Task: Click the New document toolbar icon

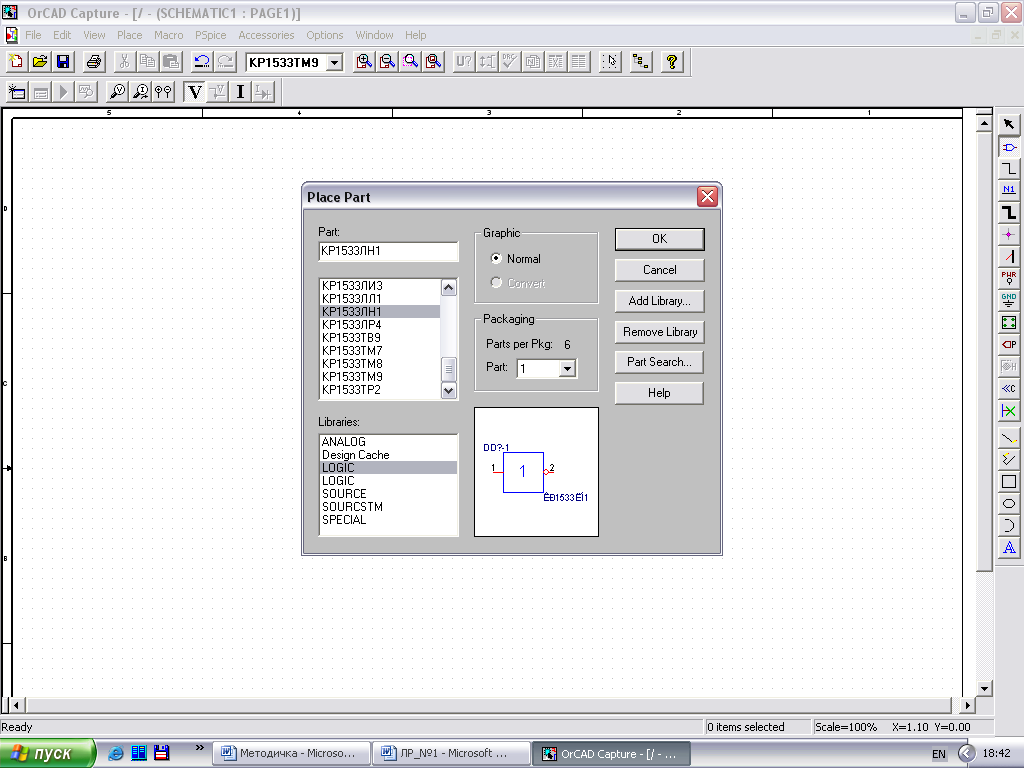Action: click(16, 62)
